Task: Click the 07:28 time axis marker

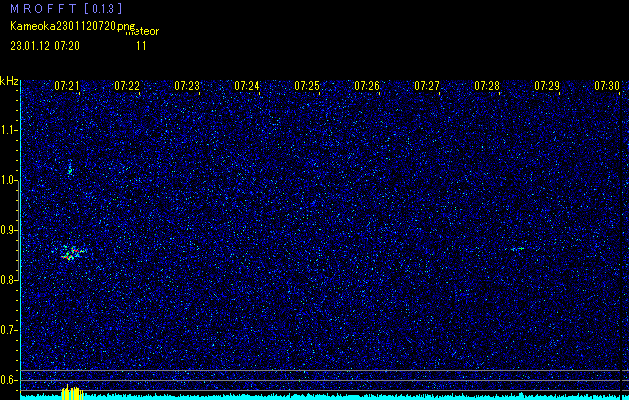Action: [x=487, y=86]
